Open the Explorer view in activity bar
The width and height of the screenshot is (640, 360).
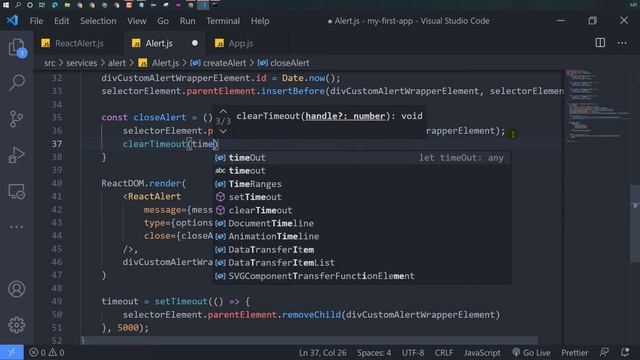pyautogui.click(x=16, y=47)
